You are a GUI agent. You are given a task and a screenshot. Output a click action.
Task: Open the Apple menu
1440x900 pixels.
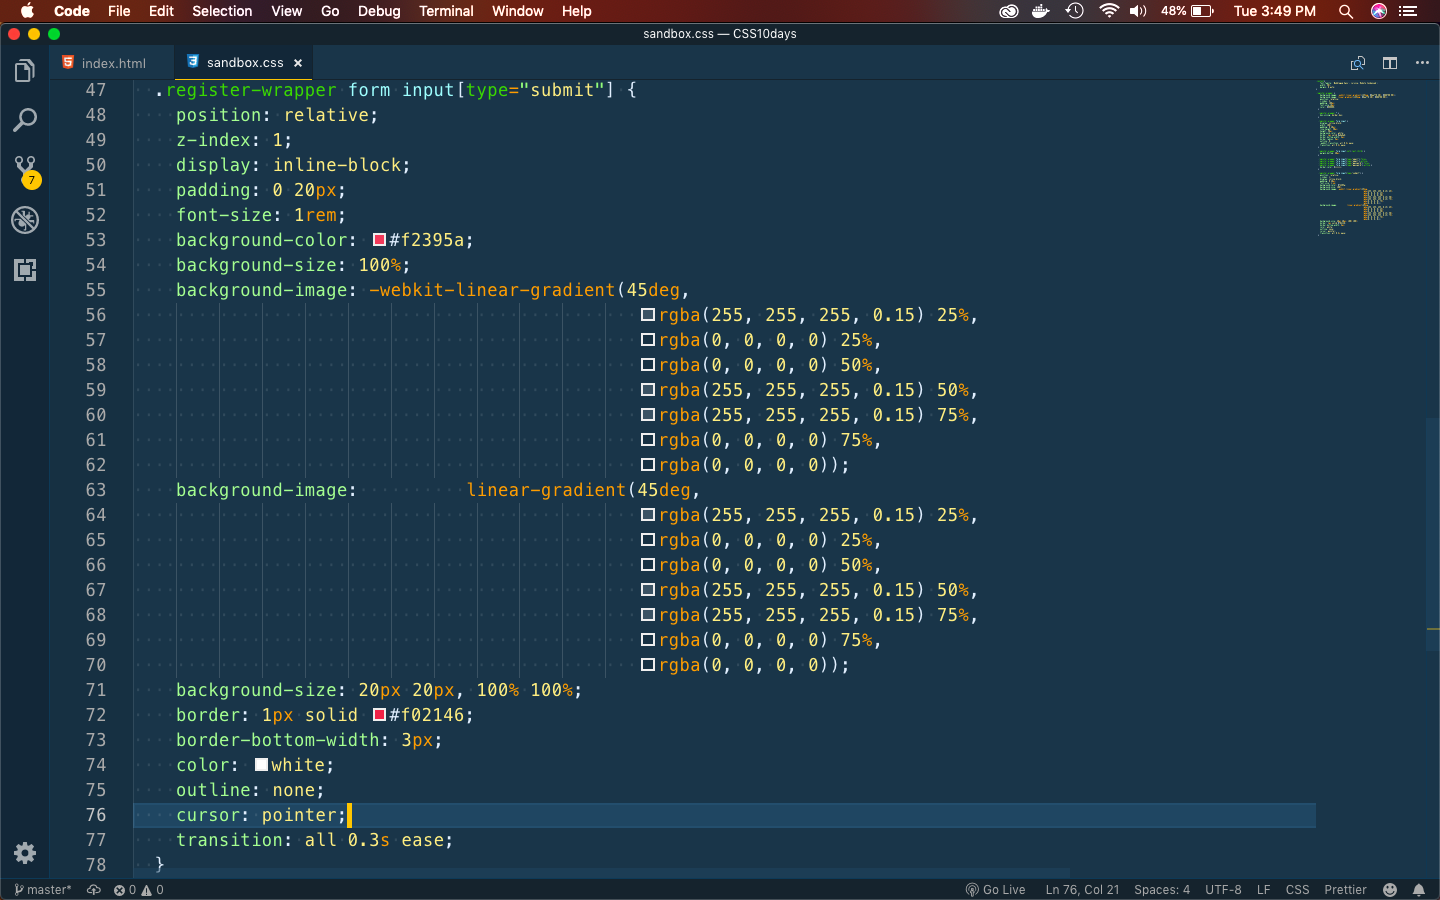point(27,11)
